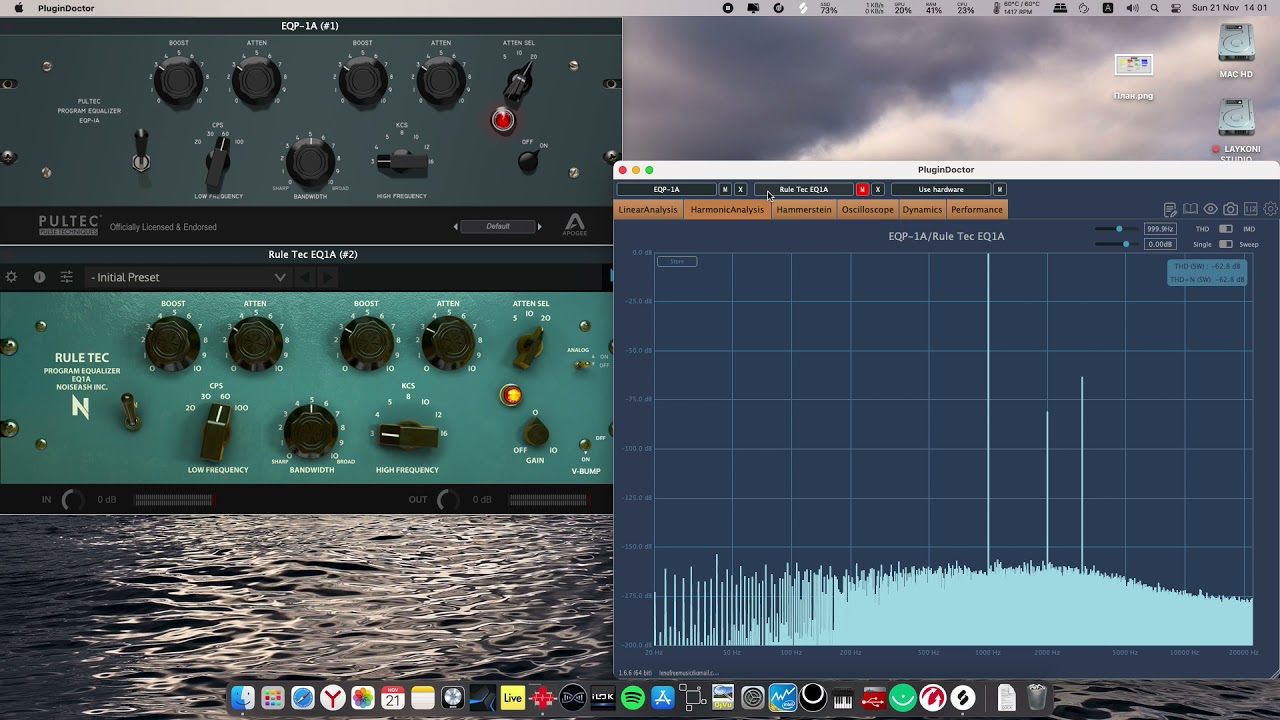The height and width of the screenshot is (720, 1280).
Task: Open Spotlight search in the menu bar
Action: 1155,8
